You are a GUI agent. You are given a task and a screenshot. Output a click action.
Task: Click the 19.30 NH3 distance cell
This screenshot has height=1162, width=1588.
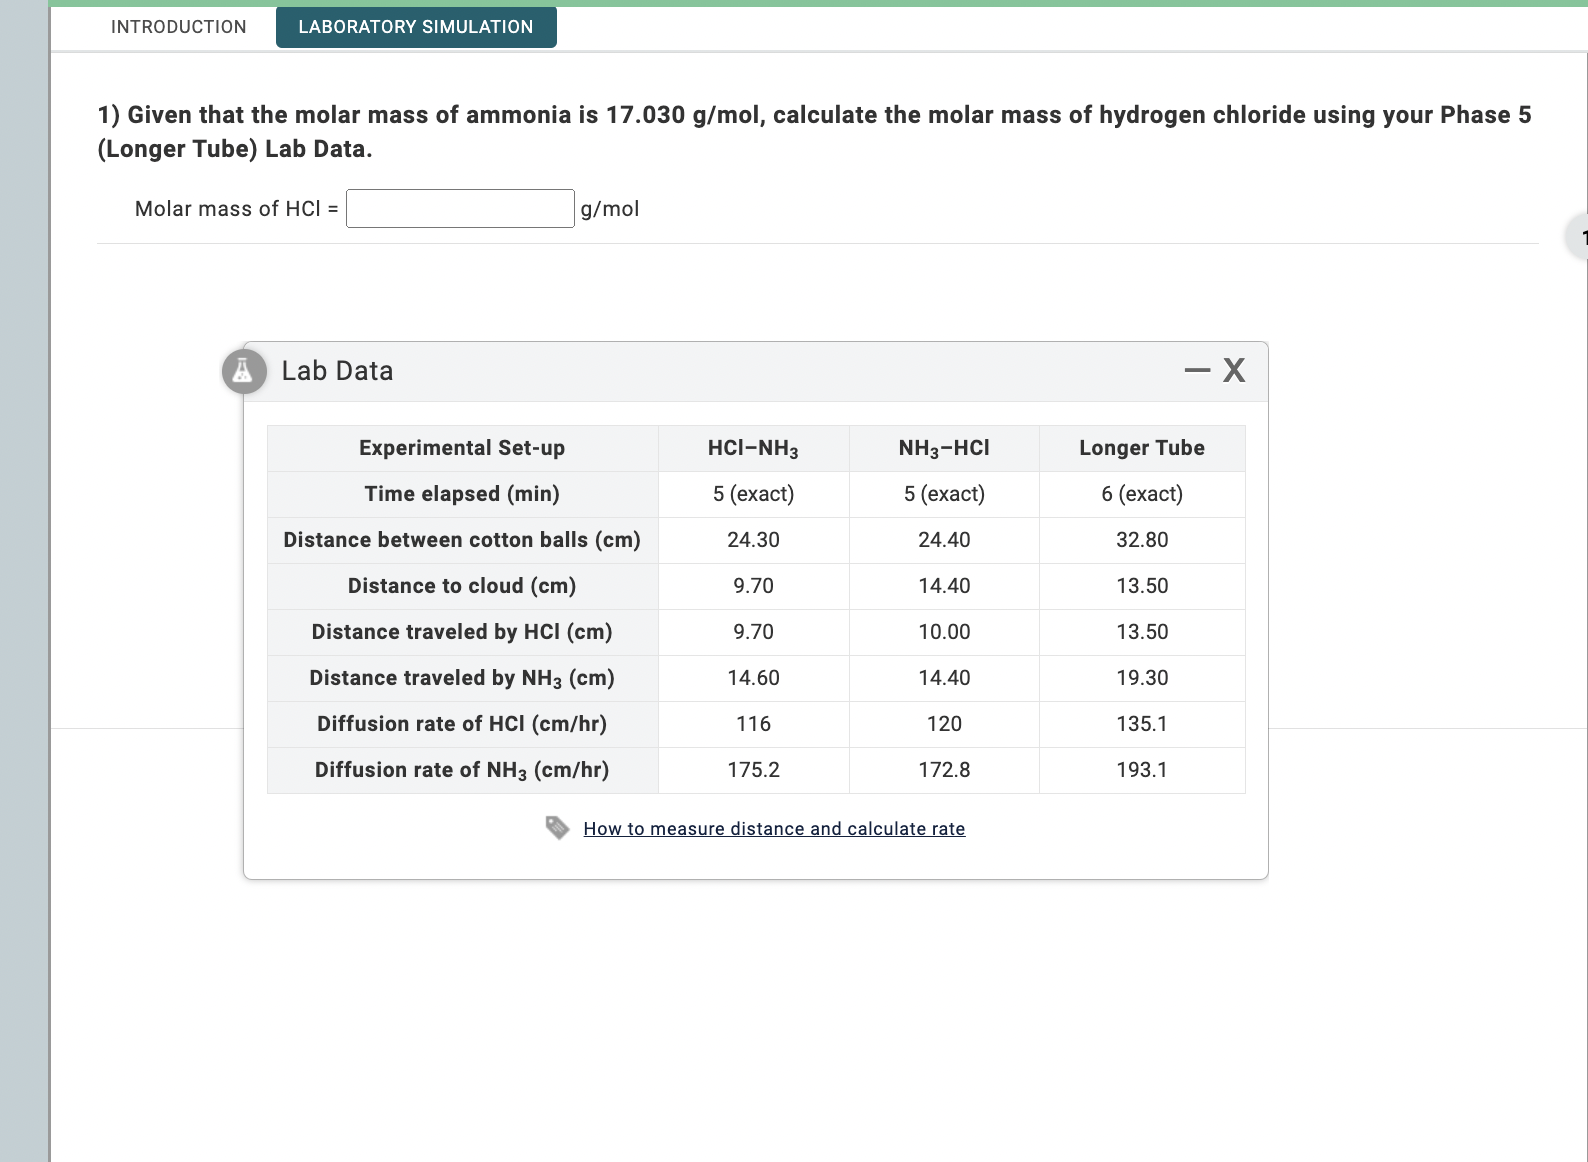[1142, 678]
